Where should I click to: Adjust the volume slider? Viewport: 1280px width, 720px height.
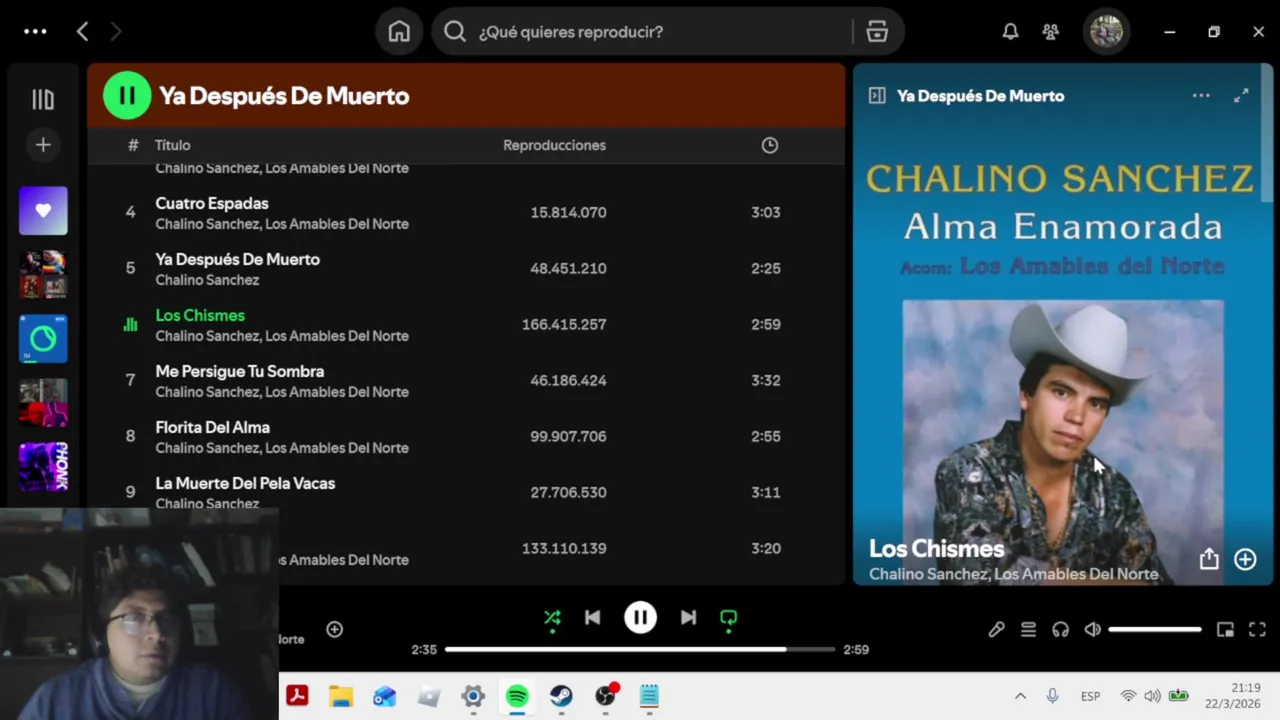point(1155,629)
